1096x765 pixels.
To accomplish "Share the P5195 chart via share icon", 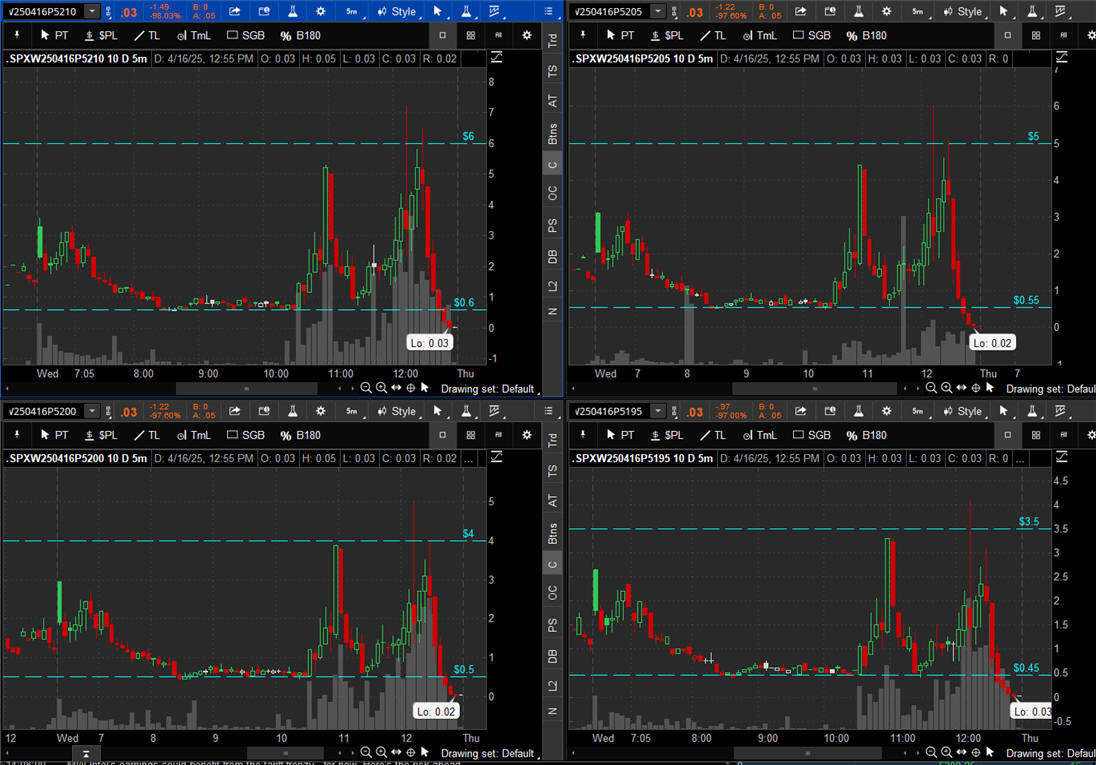I will (x=800, y=411).
